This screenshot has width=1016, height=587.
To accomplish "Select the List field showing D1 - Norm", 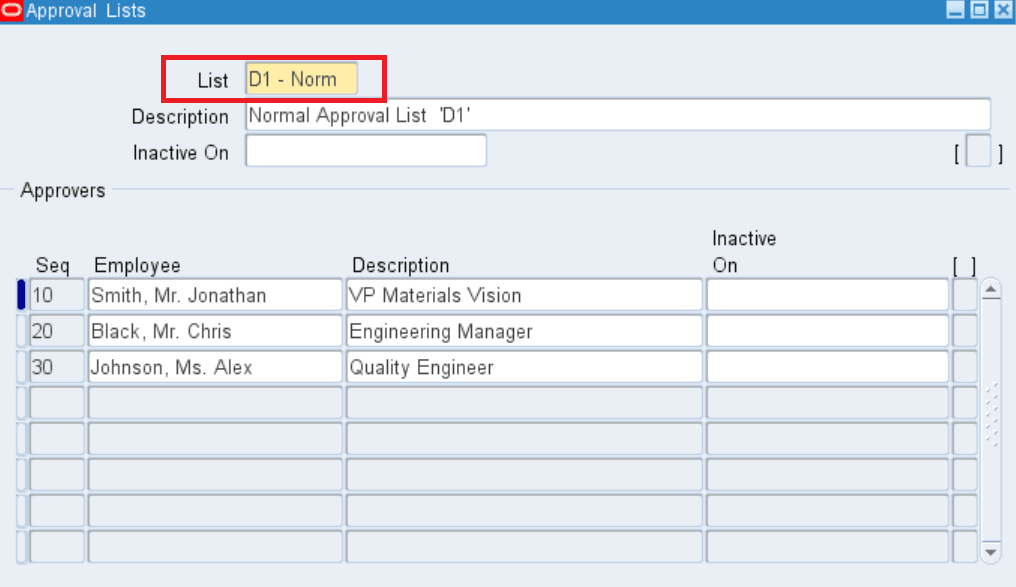I will pyautogui.click(x=300, y=79).
